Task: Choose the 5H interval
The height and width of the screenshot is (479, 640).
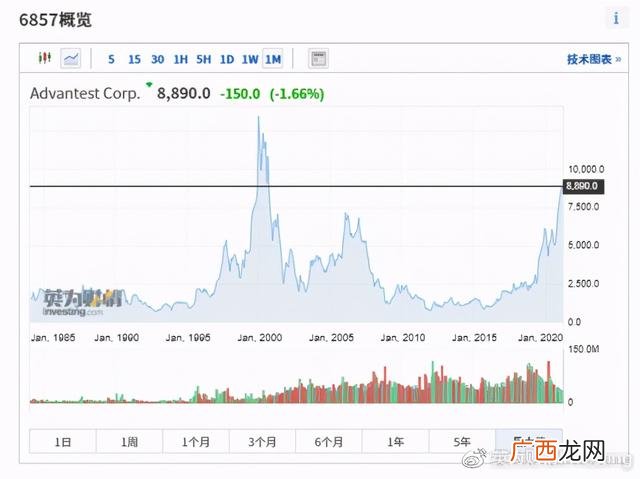Action: pos(204,59)
